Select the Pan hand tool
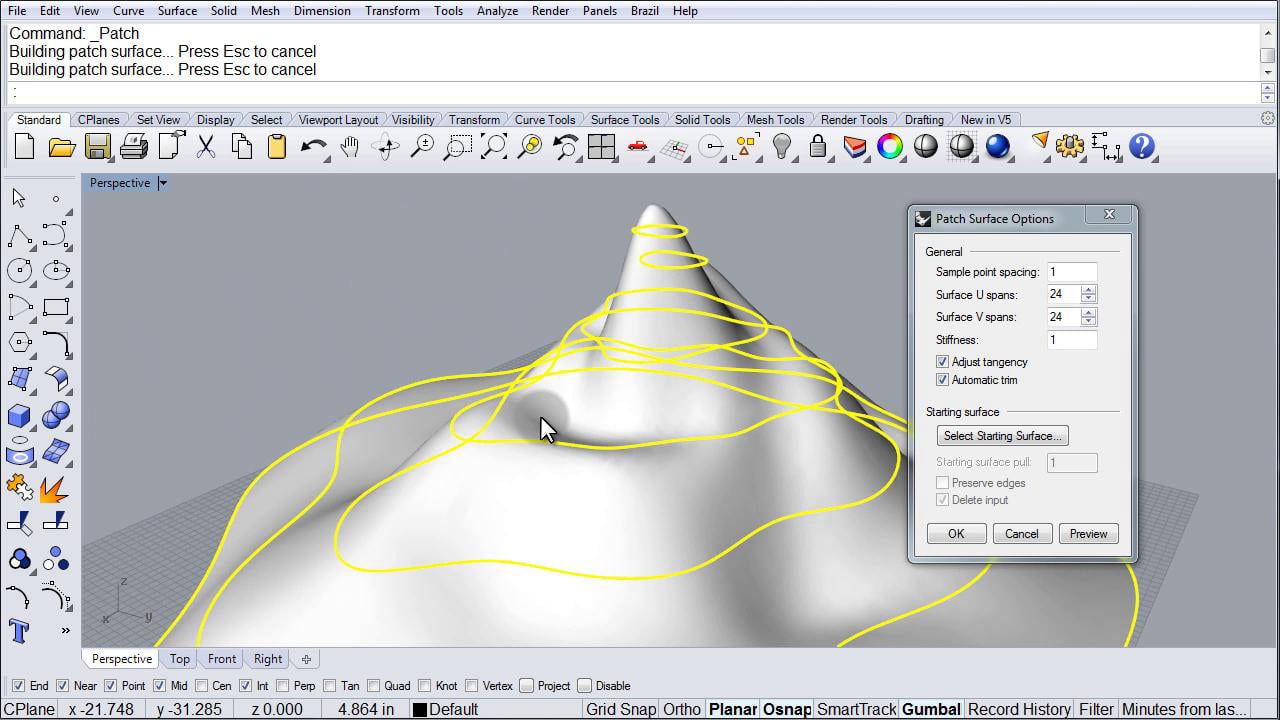 pyautogui.click(x=349, y=147)
